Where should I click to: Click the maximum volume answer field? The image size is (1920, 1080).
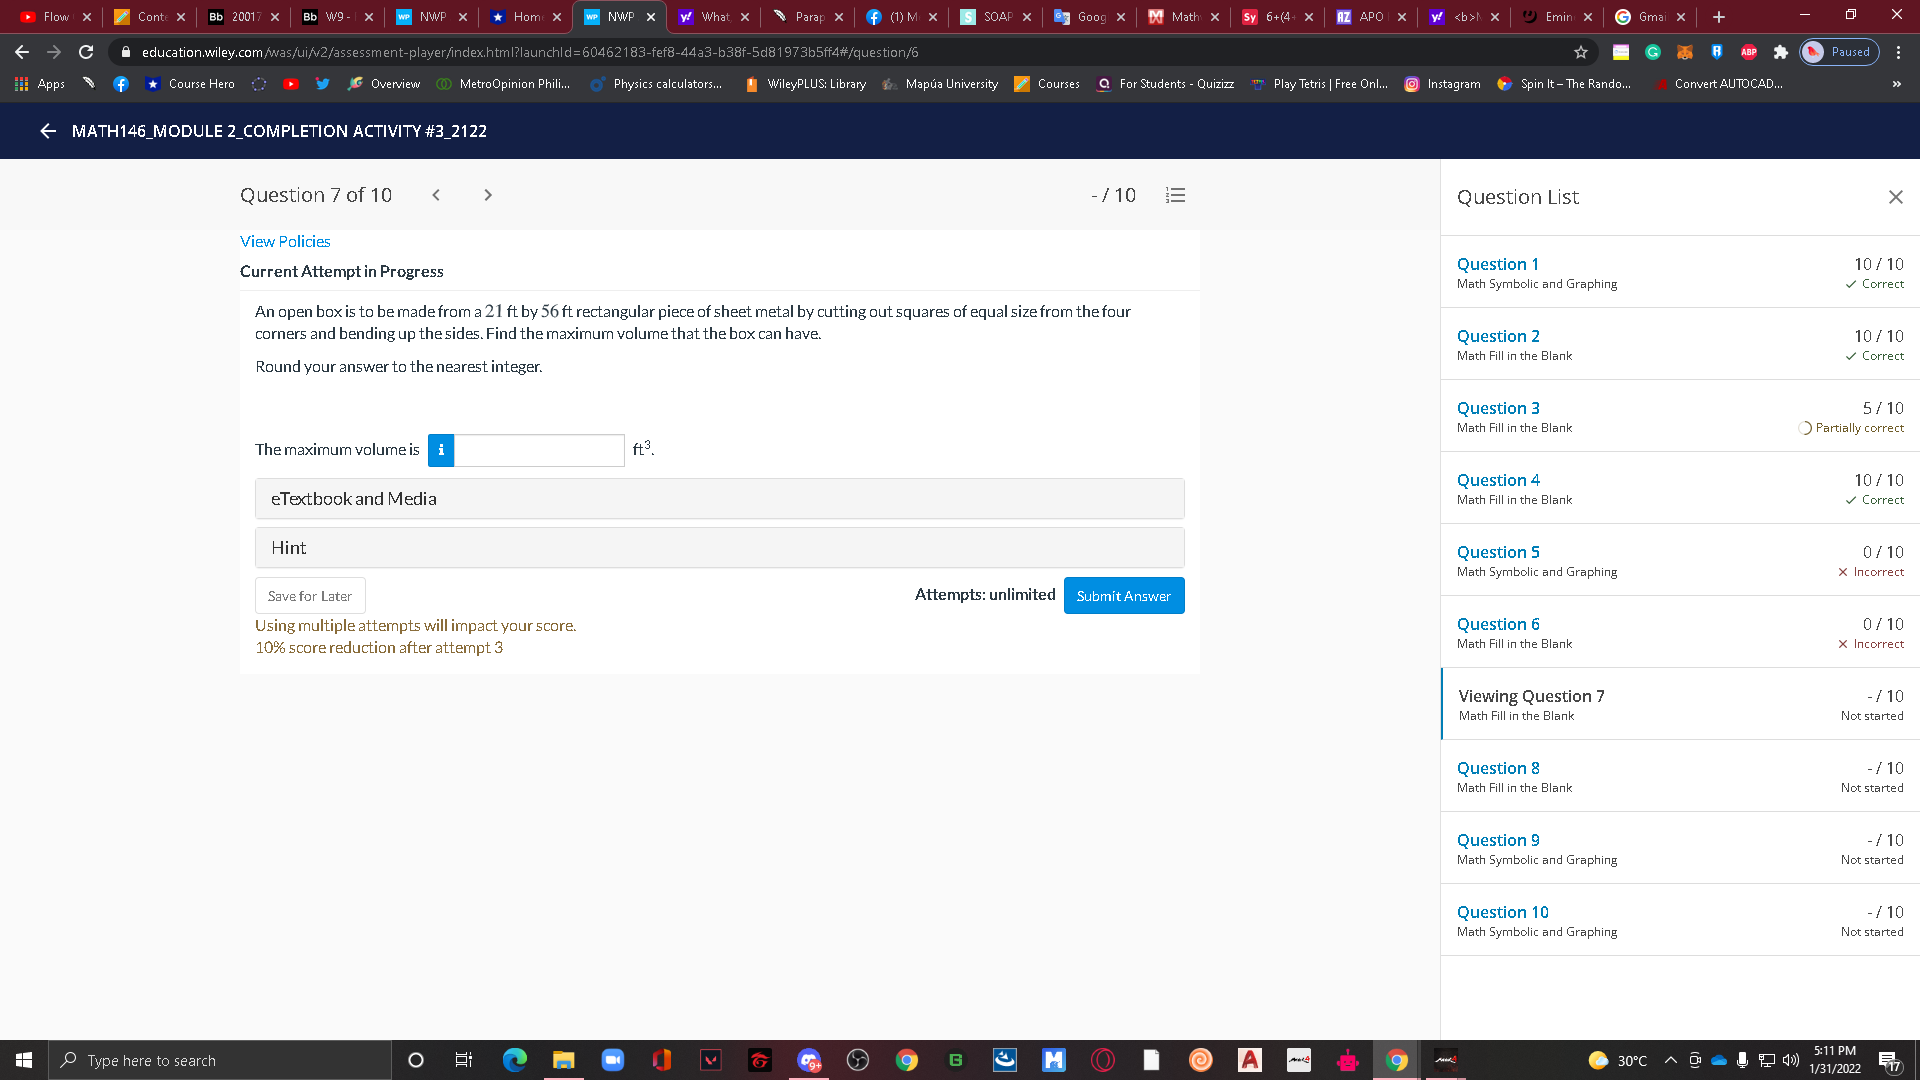(539, 450)
